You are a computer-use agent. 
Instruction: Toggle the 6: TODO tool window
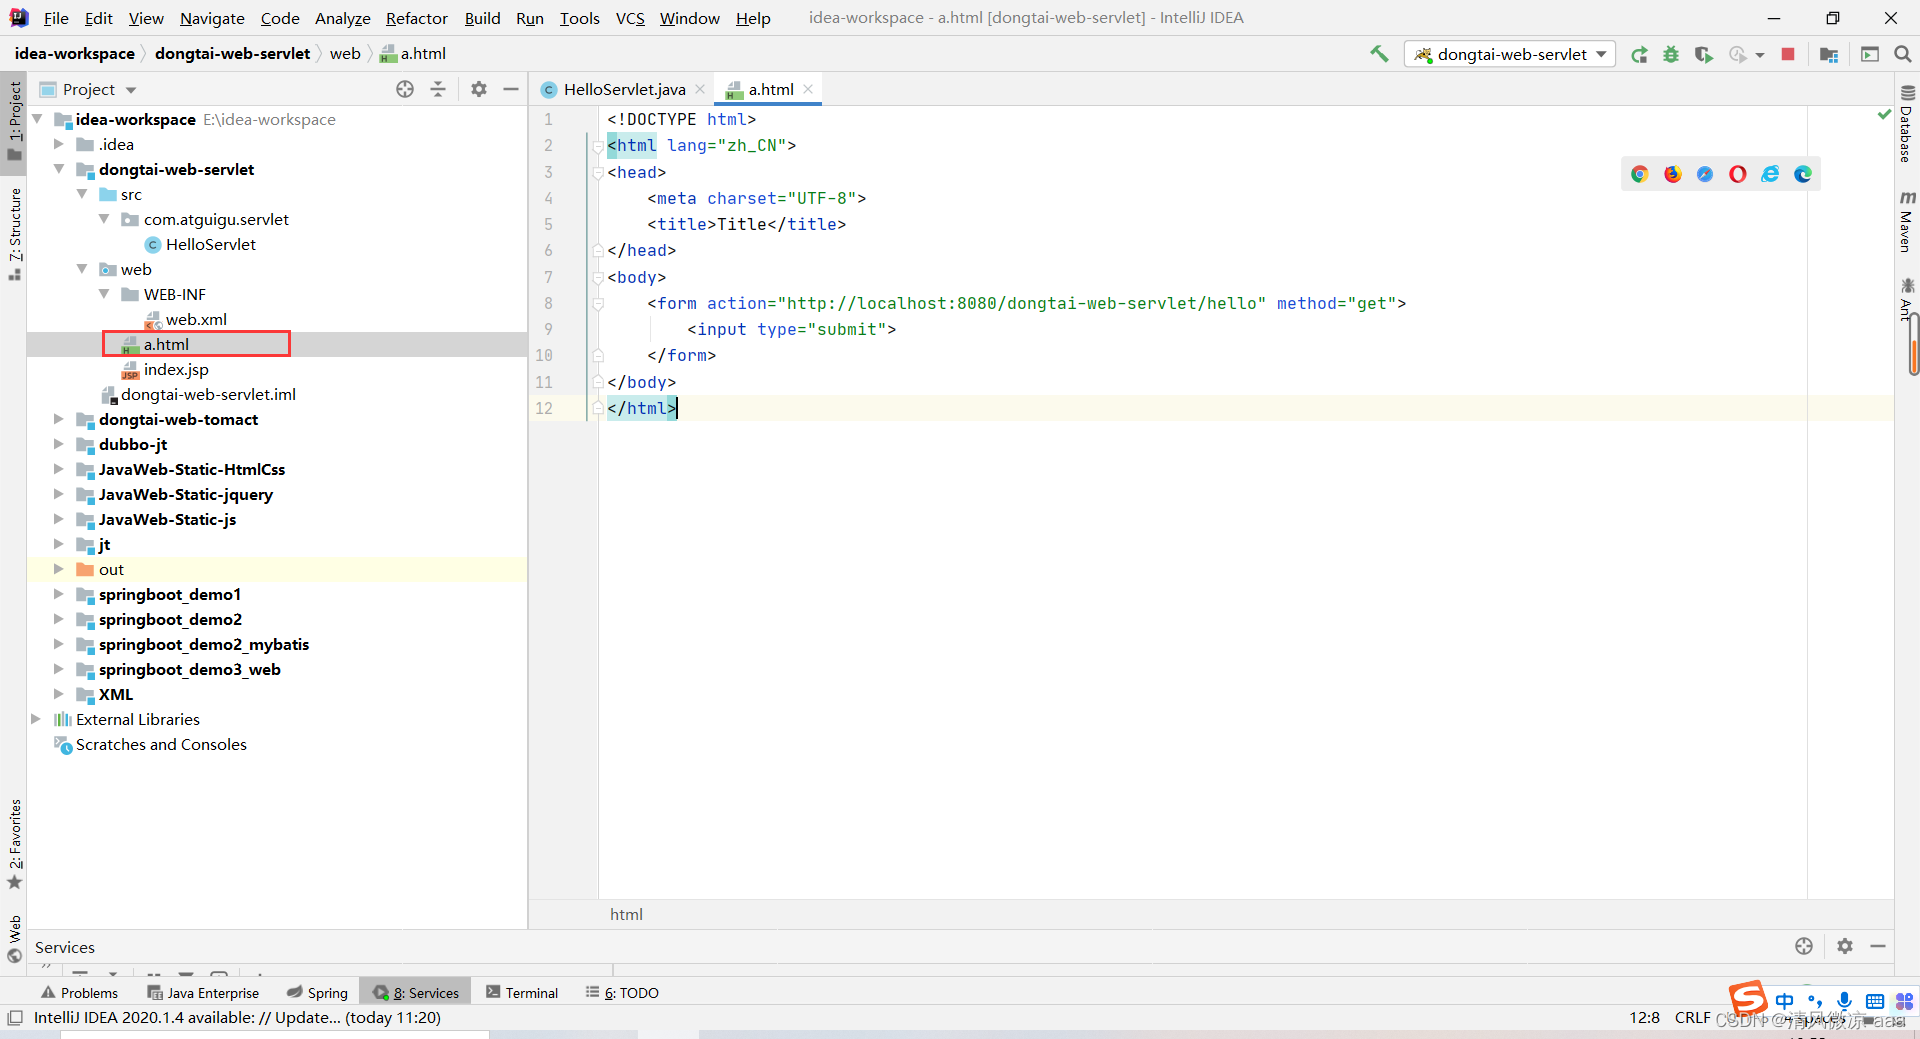622,993
